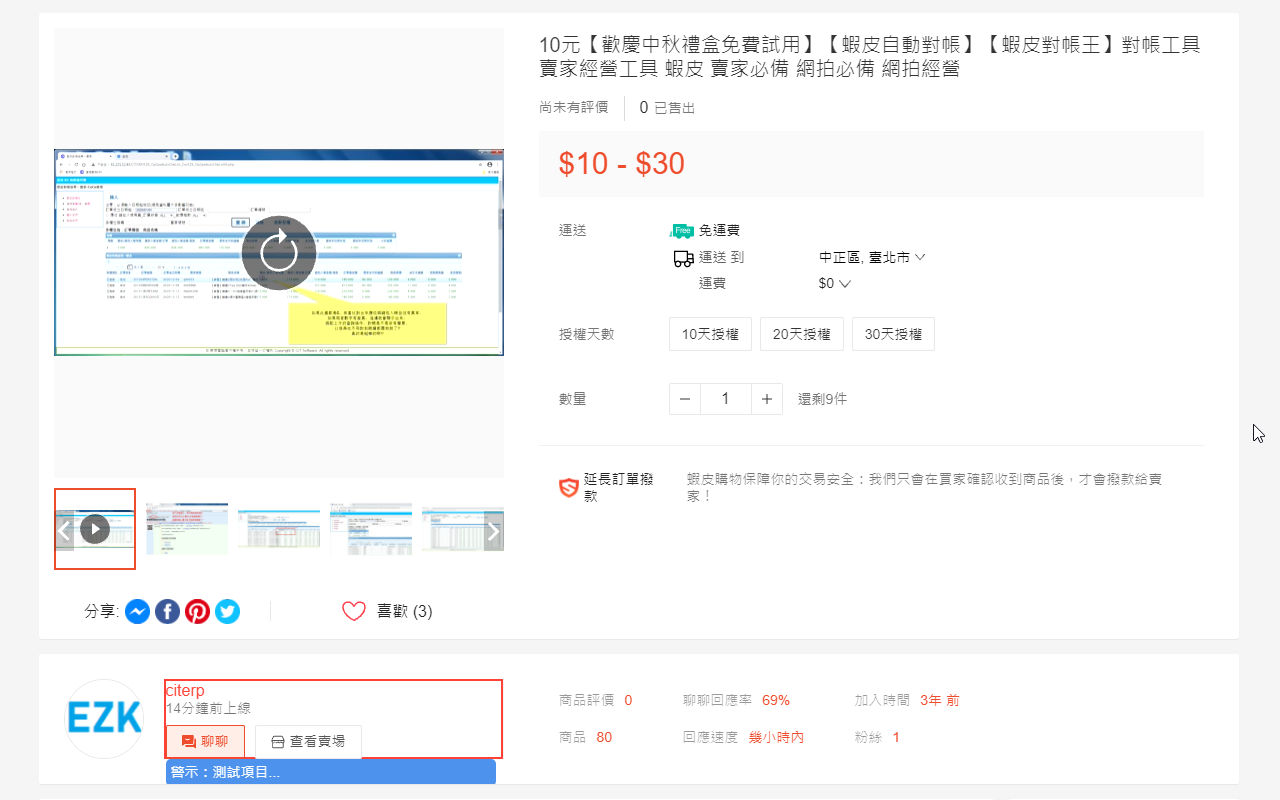This screenshot has height=800, width=1280.
Task: Replay the product video in main preview
Action: pos(279,252)
